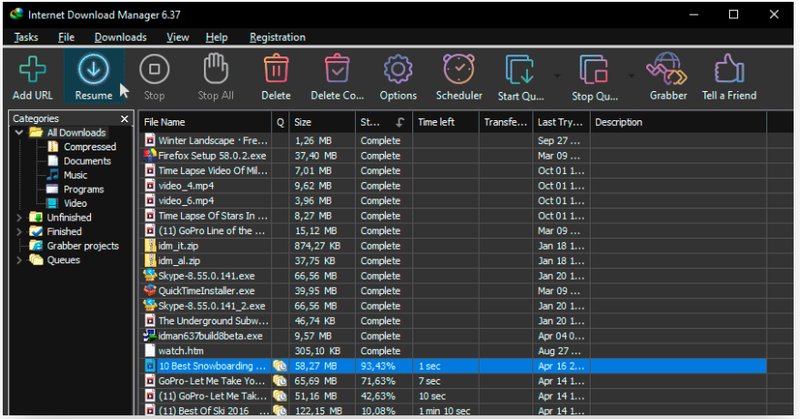This screenshot has height=419, width=800.
Task: Click the Tell a Friend thumbs-up icon
Action: 727,70
